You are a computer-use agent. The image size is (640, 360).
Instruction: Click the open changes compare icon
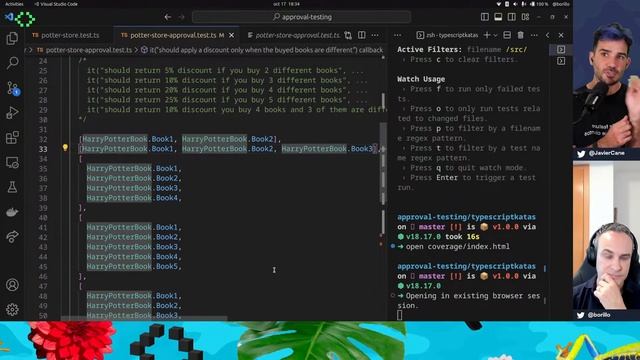[x=348, y=36]
